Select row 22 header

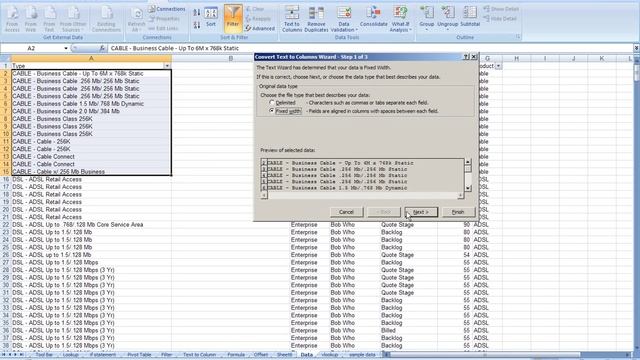pos(5,224)
